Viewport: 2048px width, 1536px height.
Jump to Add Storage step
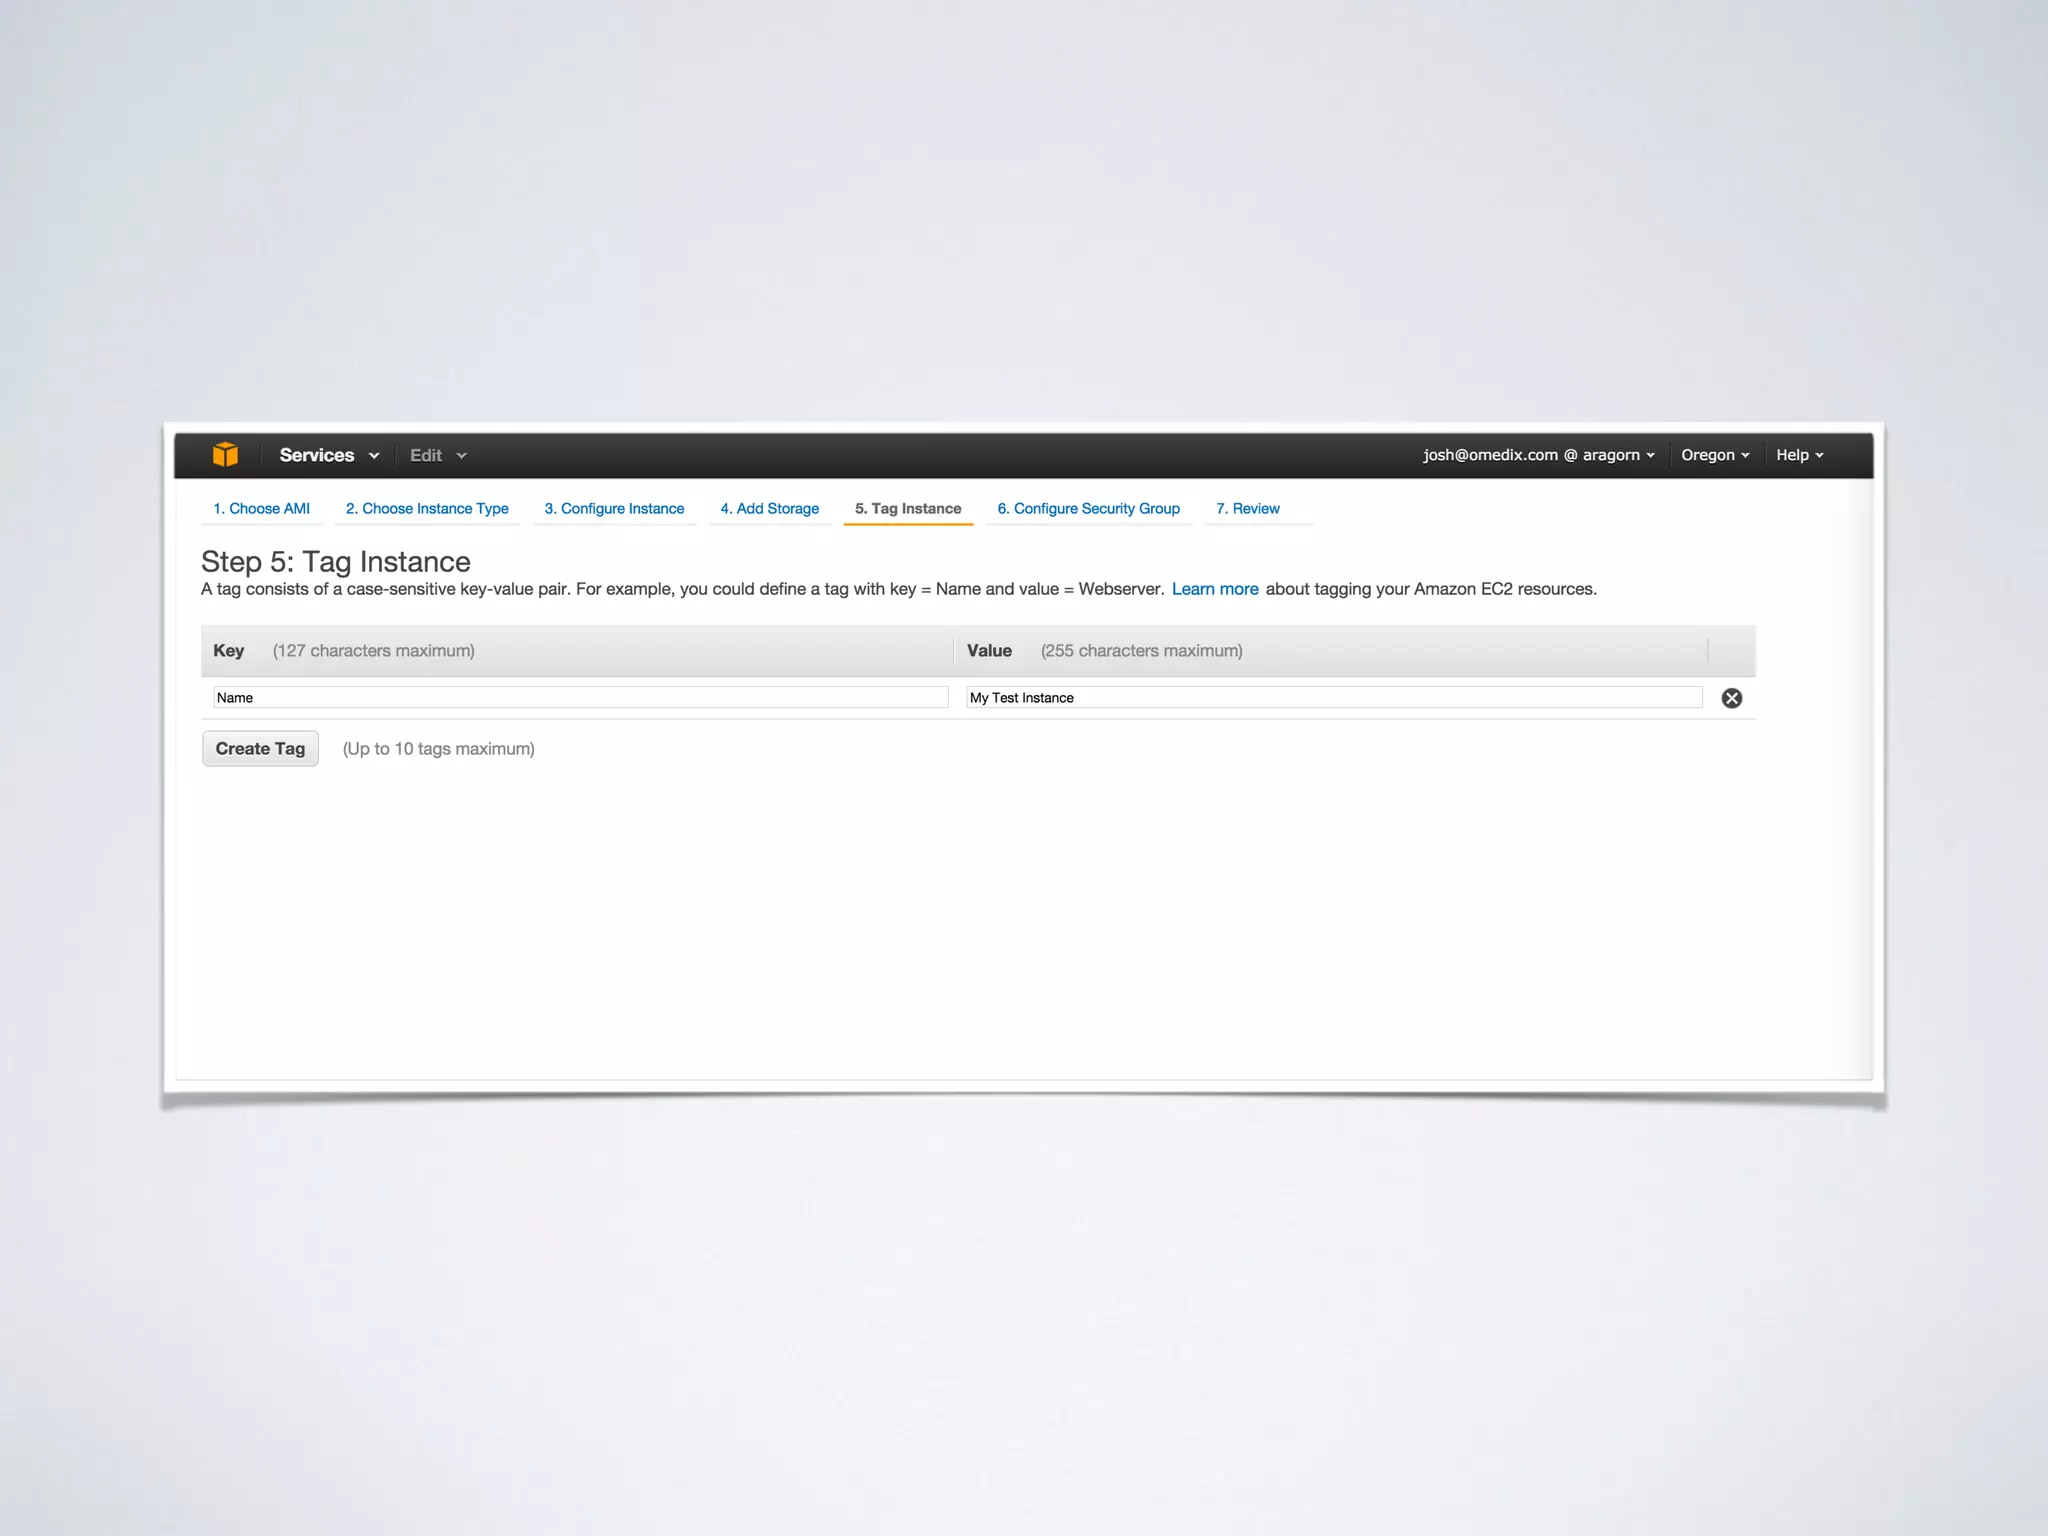pyautogui.click(x=769, y=508)
